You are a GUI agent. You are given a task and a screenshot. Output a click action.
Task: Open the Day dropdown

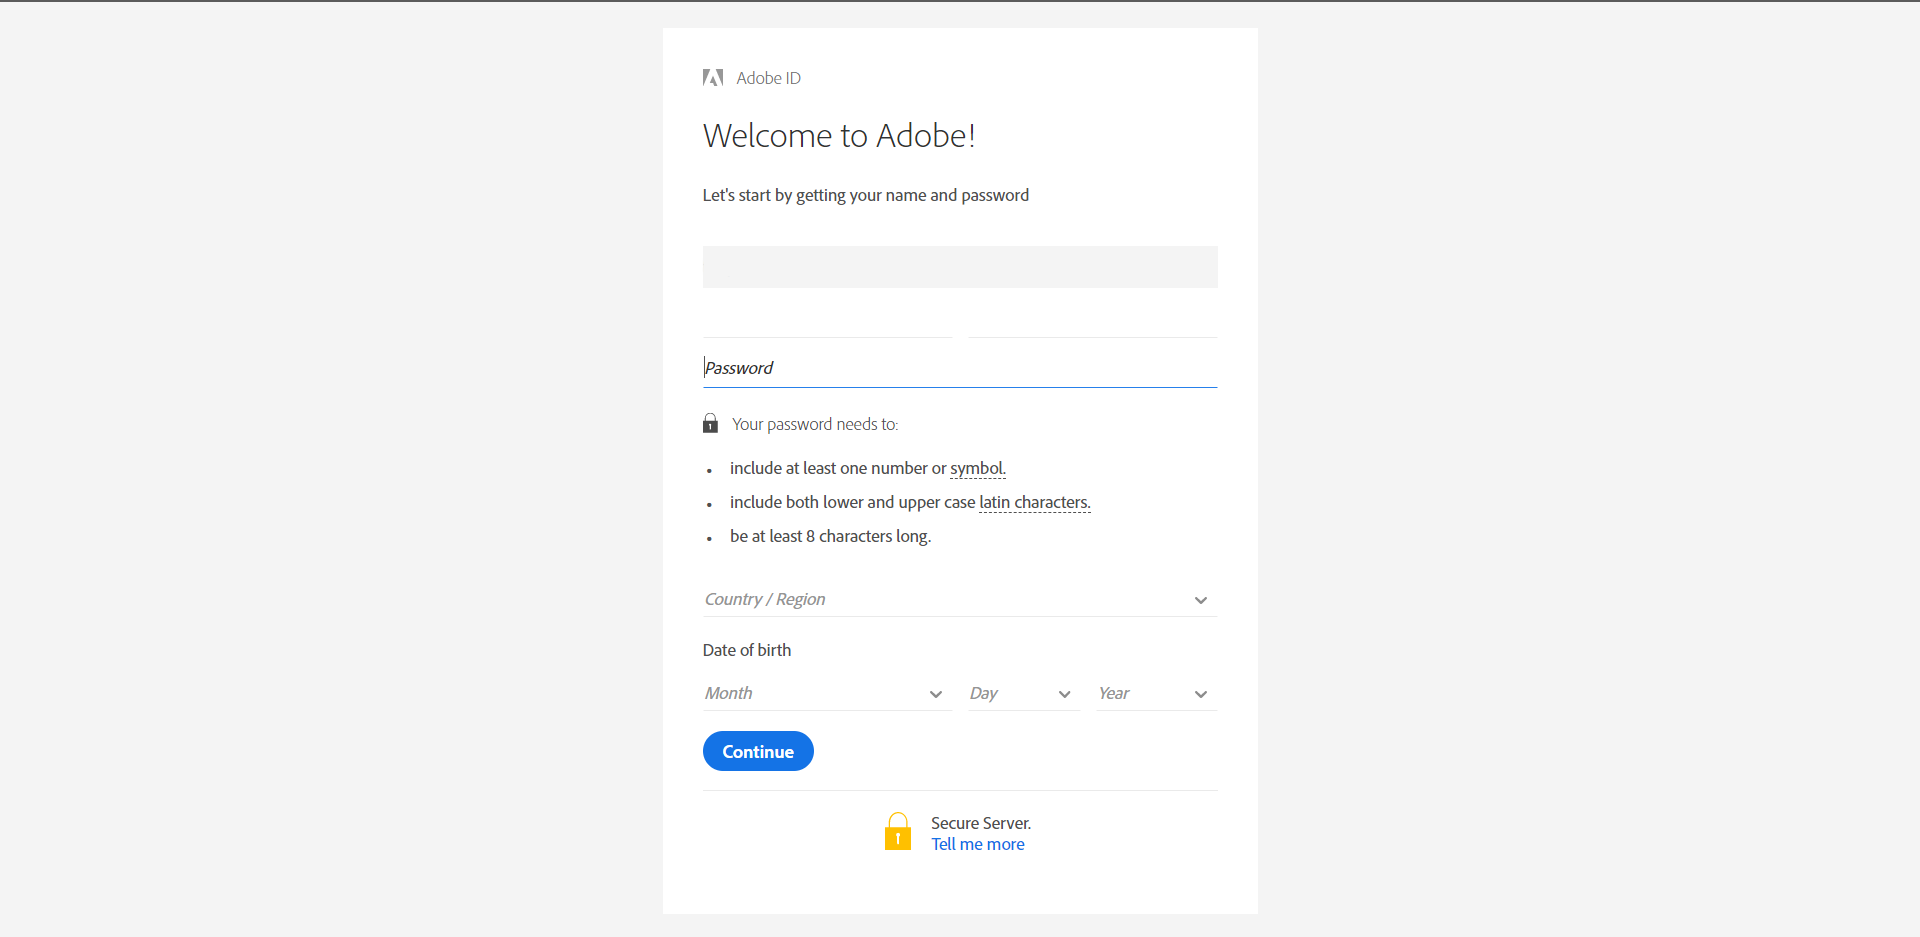coord(1023,693)
